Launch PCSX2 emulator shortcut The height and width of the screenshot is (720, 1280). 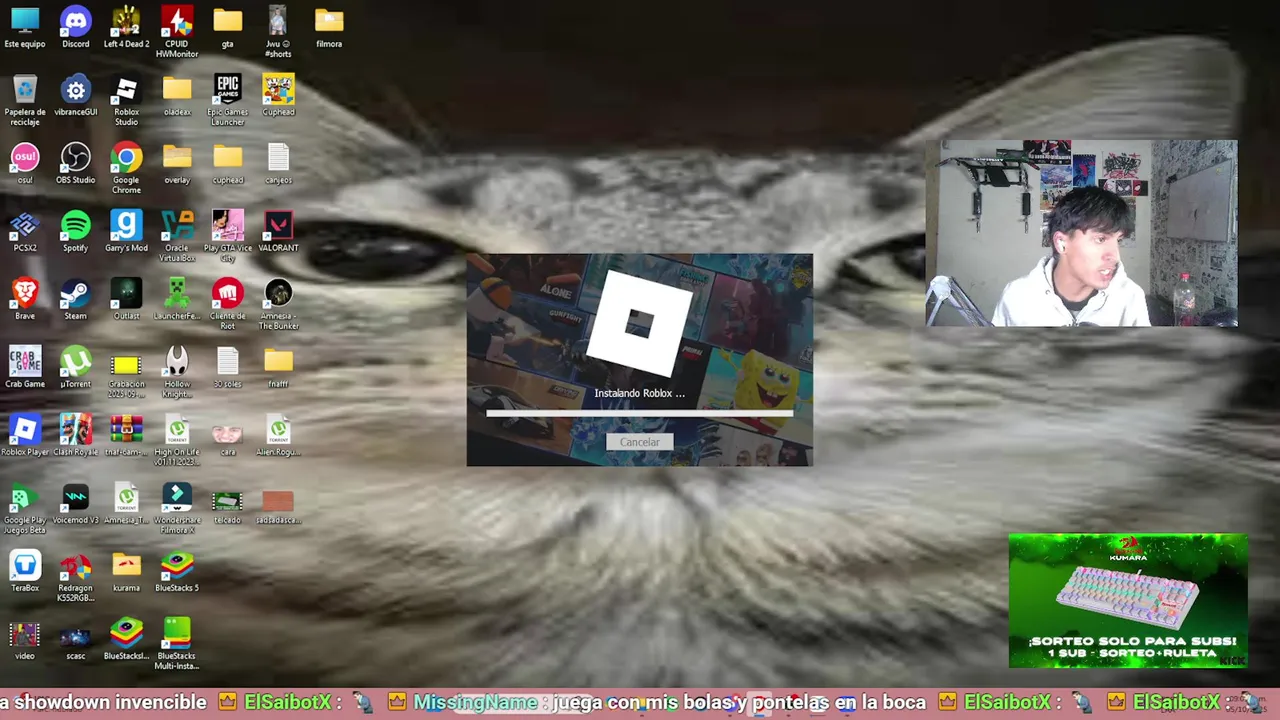pos(25,232)
